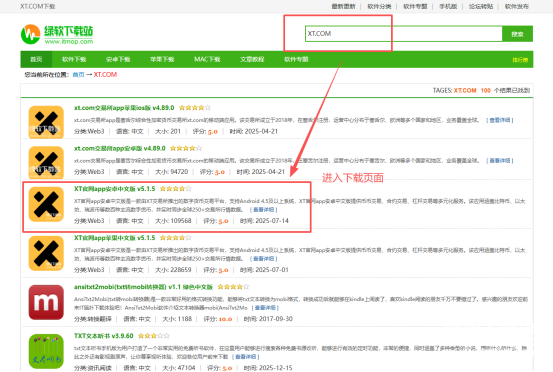Switch to the 苹果下载 navigation tab
The image size is (553, 372).
[162, 59]
